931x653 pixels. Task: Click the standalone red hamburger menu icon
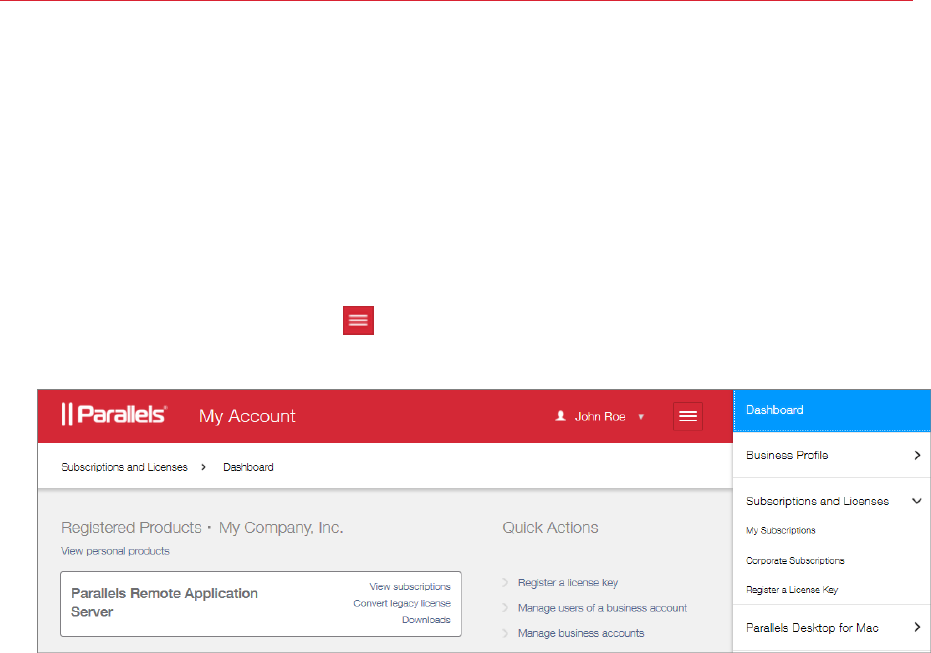358,321
